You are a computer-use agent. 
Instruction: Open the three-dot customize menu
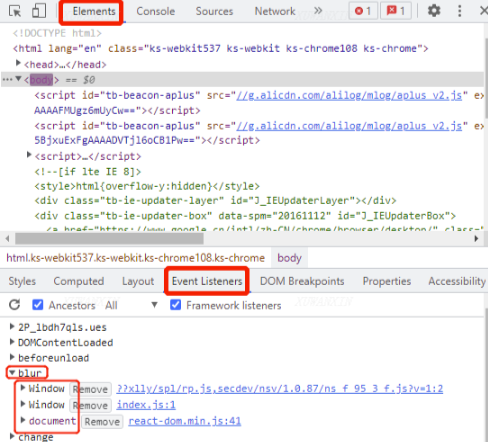[x=460, y=11]
